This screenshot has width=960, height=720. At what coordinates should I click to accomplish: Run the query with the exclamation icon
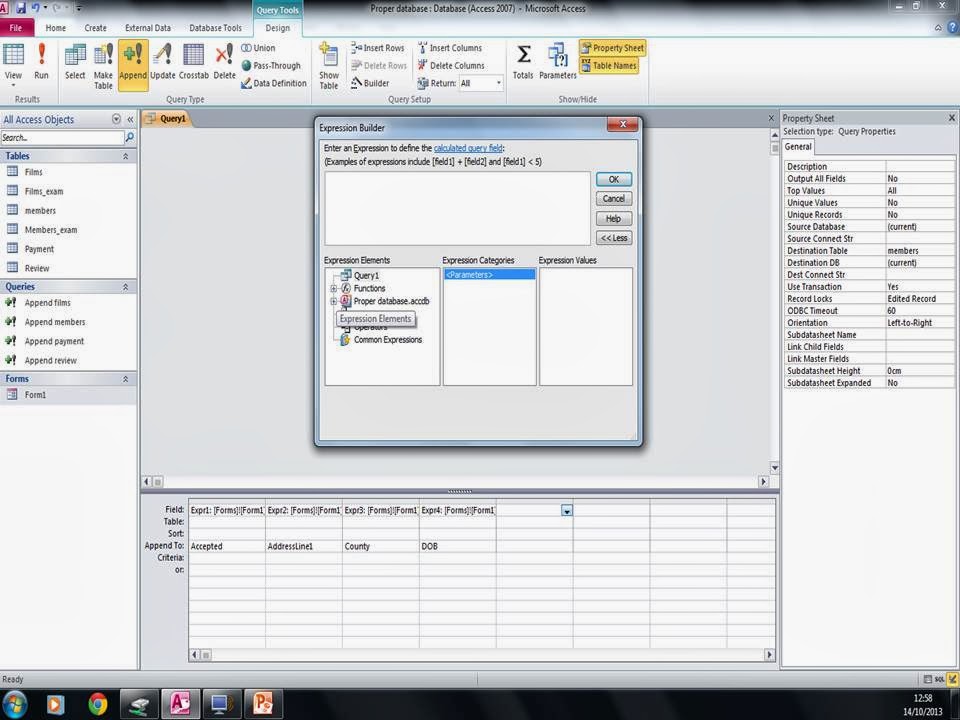[41, 61]
